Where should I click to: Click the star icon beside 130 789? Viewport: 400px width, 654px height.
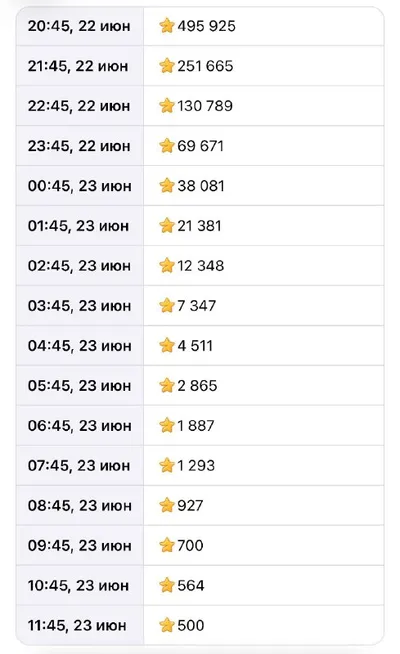tap(166, 106)
